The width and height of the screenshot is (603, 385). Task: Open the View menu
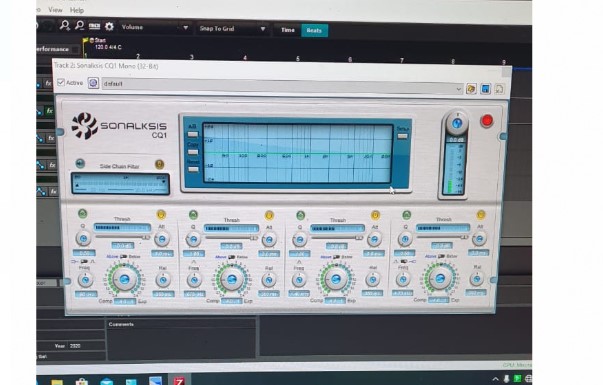55,10
